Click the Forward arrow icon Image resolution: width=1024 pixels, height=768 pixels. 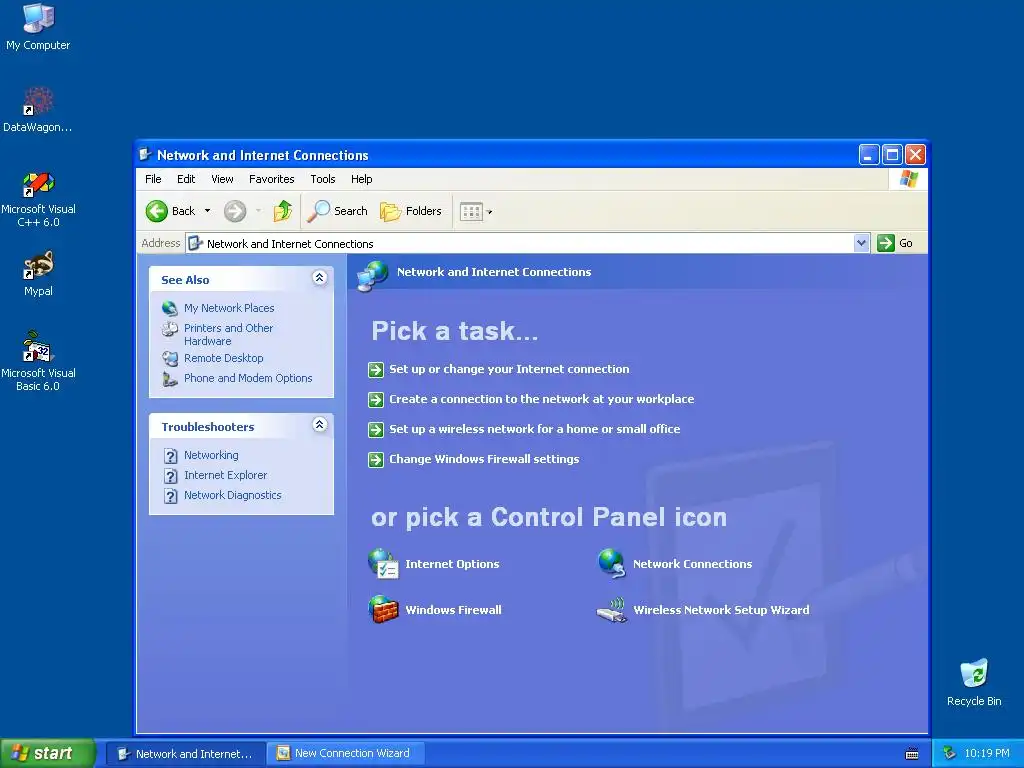(x=235, y=211)
